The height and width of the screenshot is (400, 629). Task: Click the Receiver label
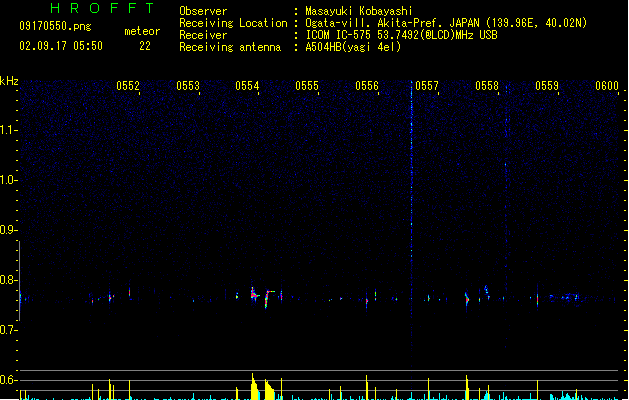coord(203,35)
